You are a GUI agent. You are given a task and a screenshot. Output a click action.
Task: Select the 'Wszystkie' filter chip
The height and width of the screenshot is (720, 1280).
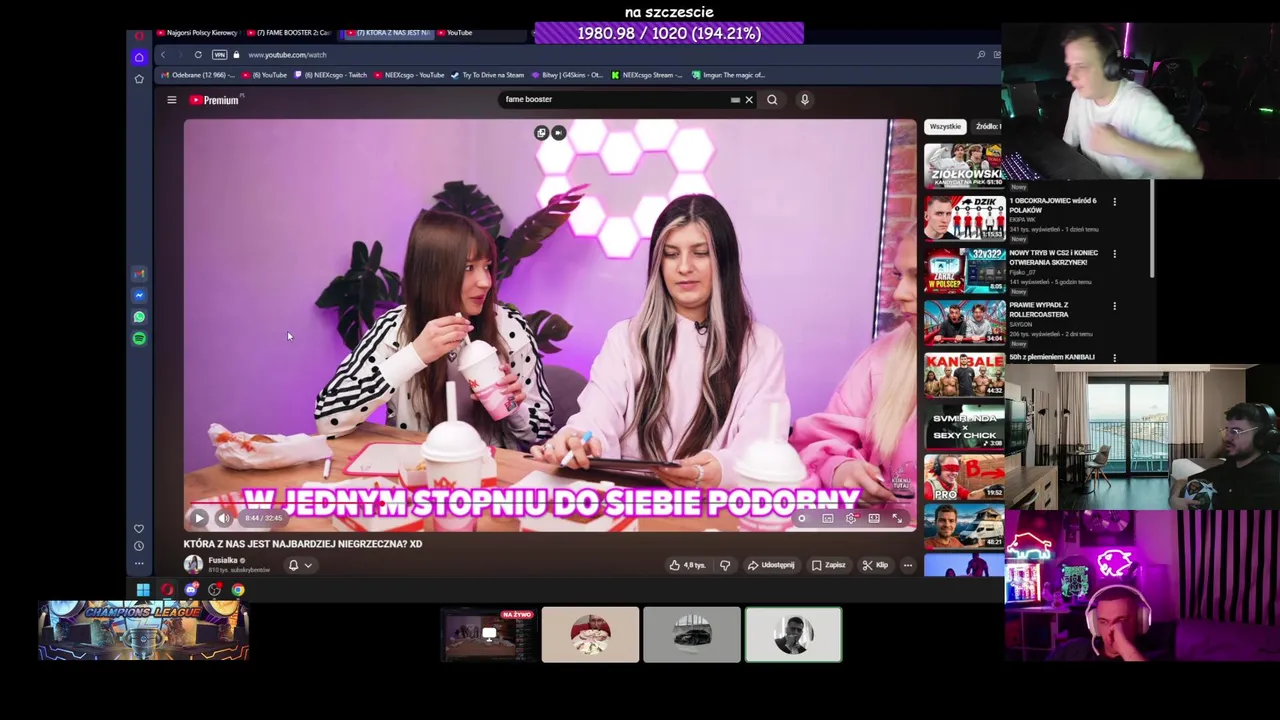point(945,127)
